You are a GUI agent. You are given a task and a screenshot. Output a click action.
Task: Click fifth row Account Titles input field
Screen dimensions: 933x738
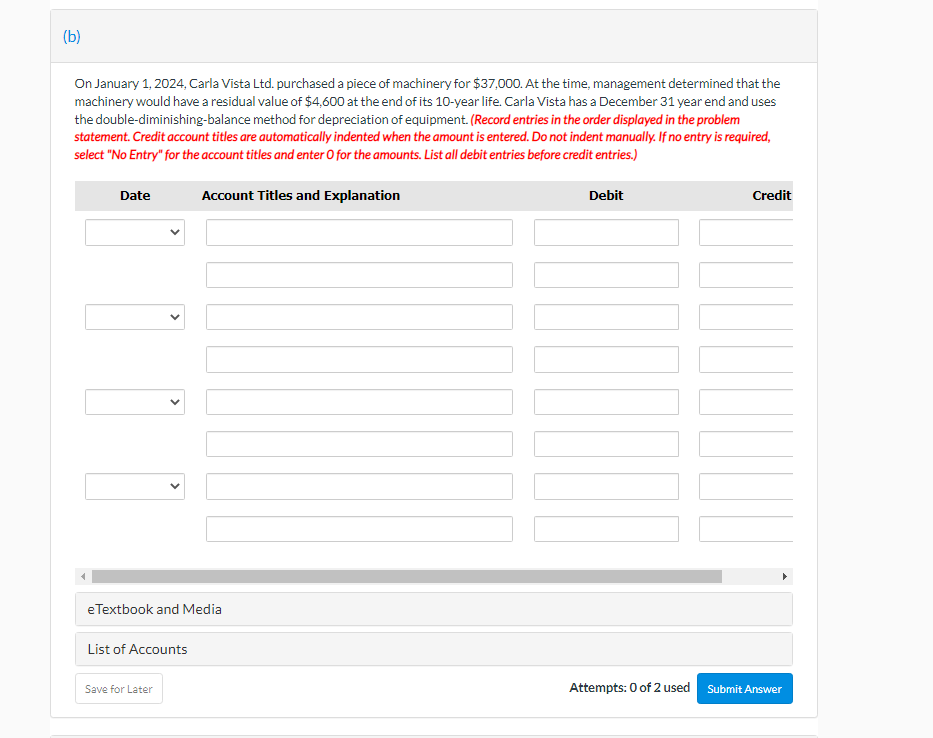pyautogui.click(x=359, y=402)
